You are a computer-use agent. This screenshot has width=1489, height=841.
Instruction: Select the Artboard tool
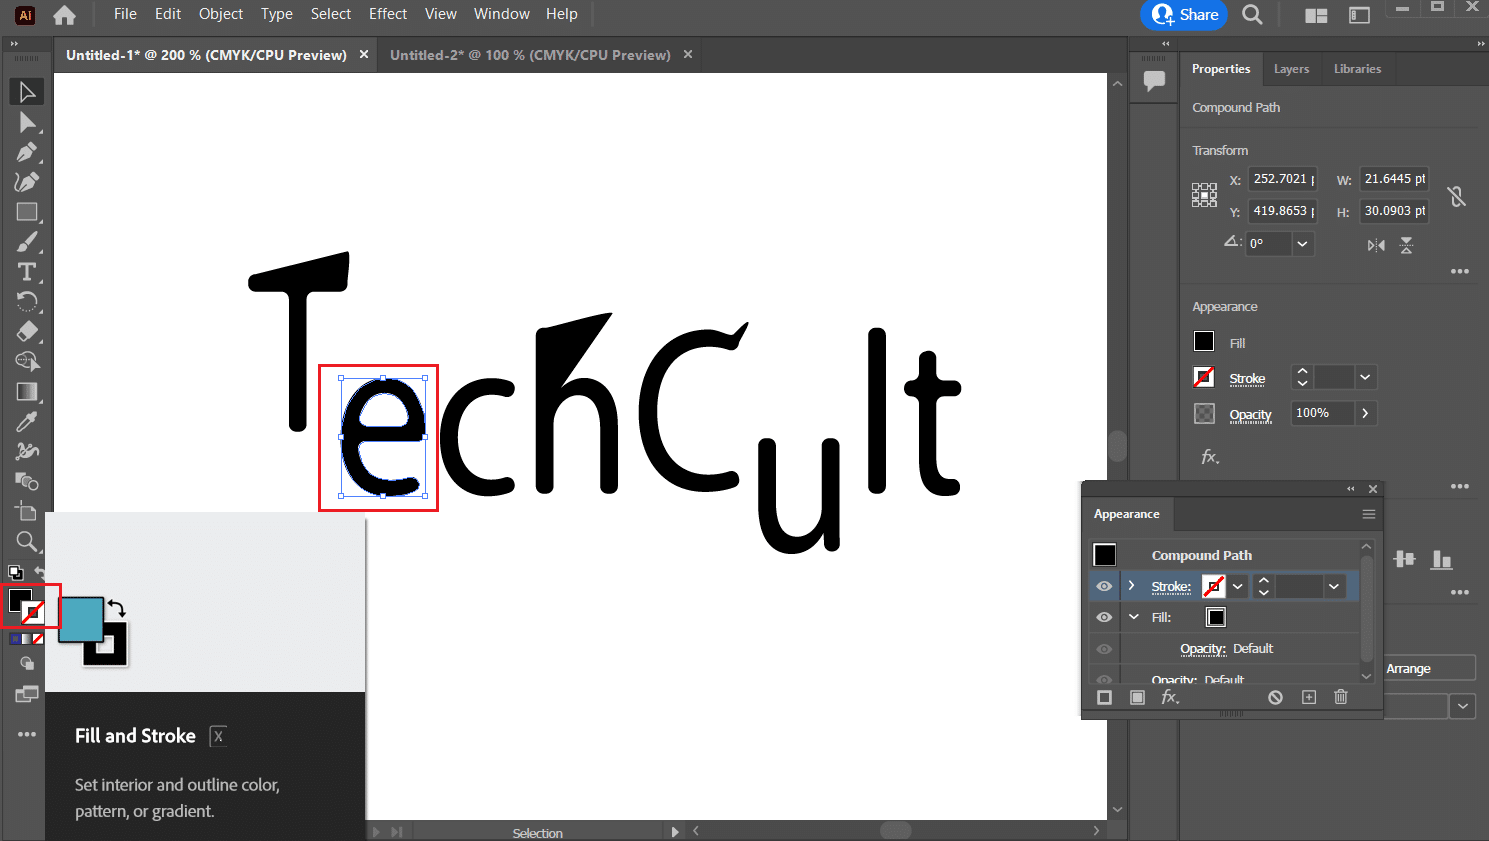(x=27, y=512)
